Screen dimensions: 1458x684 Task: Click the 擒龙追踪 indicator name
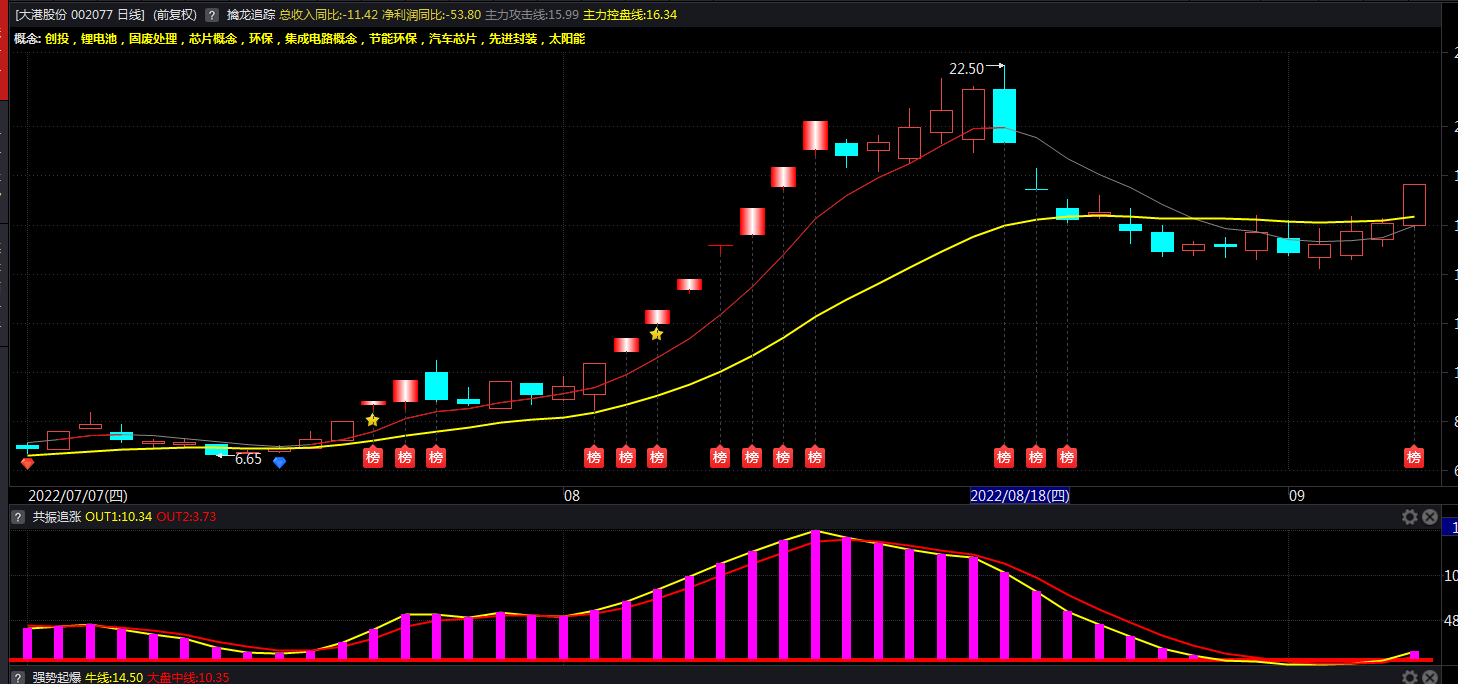(x=250, y=15)
